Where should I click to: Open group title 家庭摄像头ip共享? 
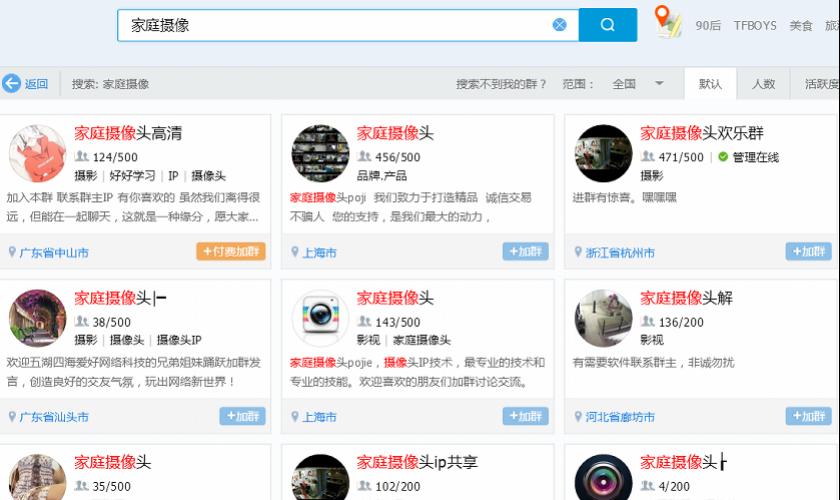(x=417, y=462)
